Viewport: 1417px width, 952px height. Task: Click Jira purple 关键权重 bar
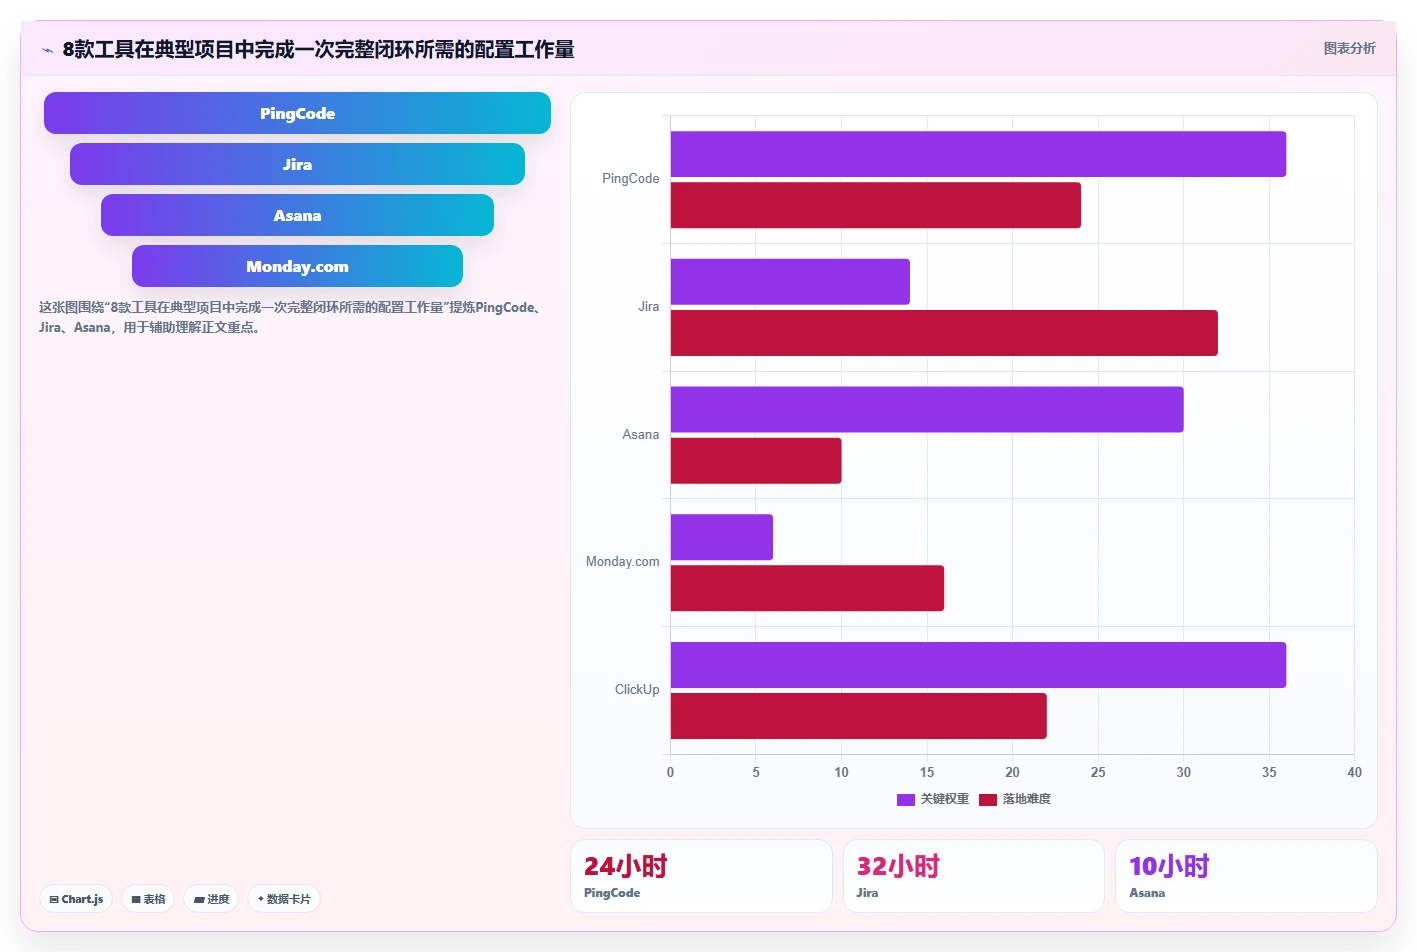tap(790, 282)
